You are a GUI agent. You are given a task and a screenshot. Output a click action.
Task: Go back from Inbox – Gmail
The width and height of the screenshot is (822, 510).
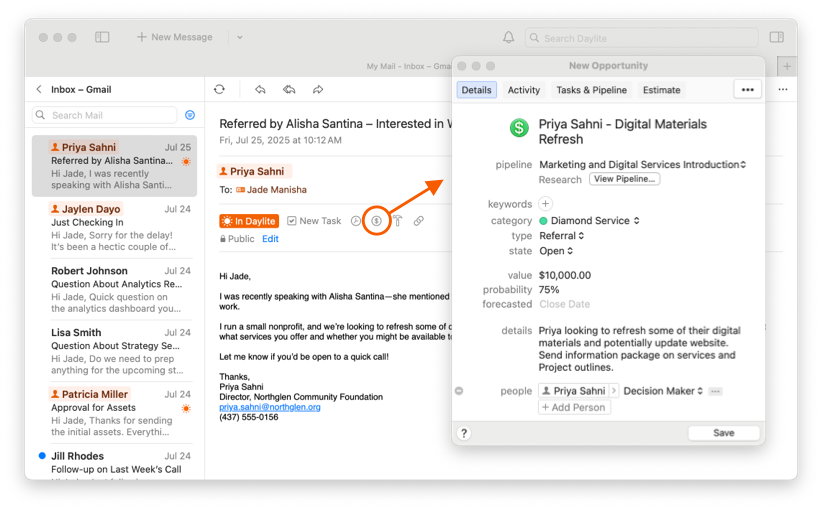click(39, 89)
